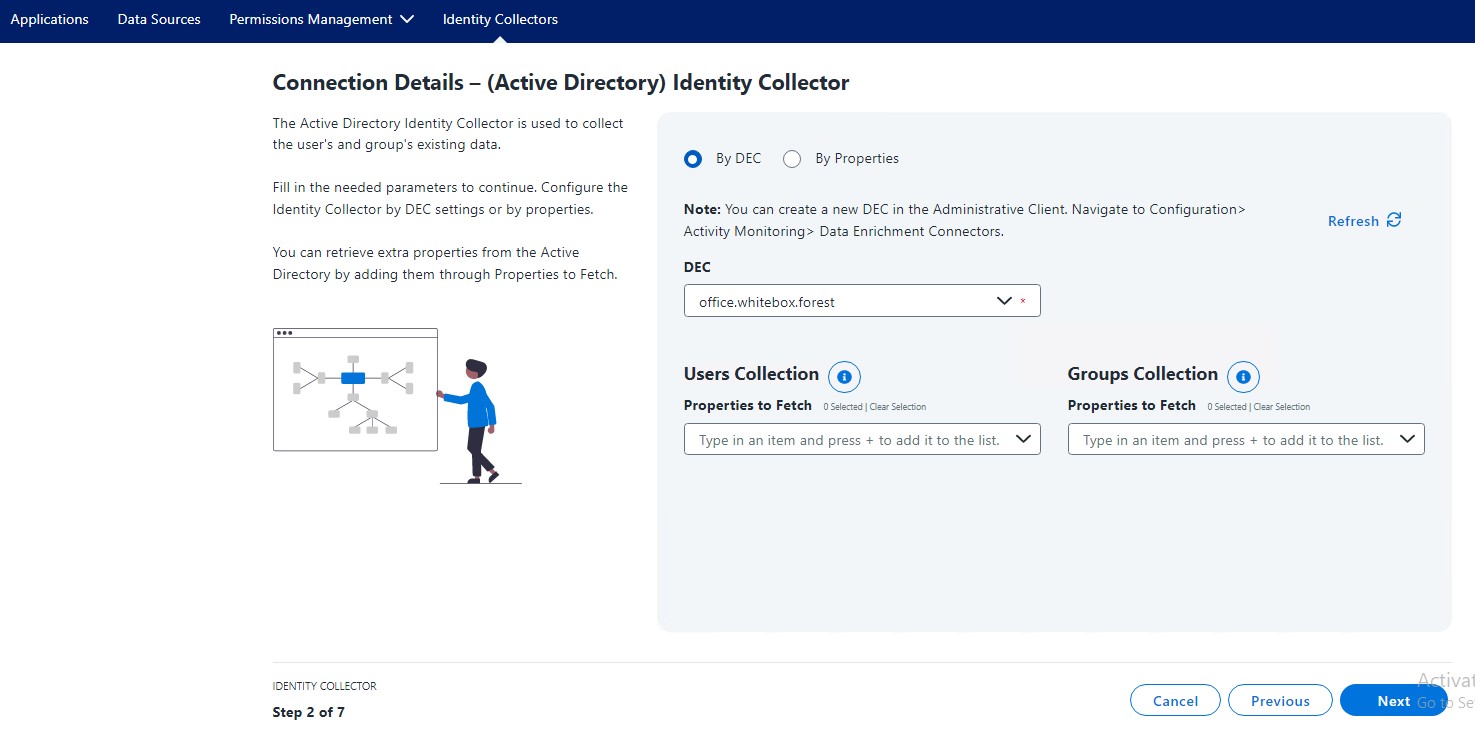Go back with the Previous button
This screenshot has height=732, width=1475.
[1280, 701]
